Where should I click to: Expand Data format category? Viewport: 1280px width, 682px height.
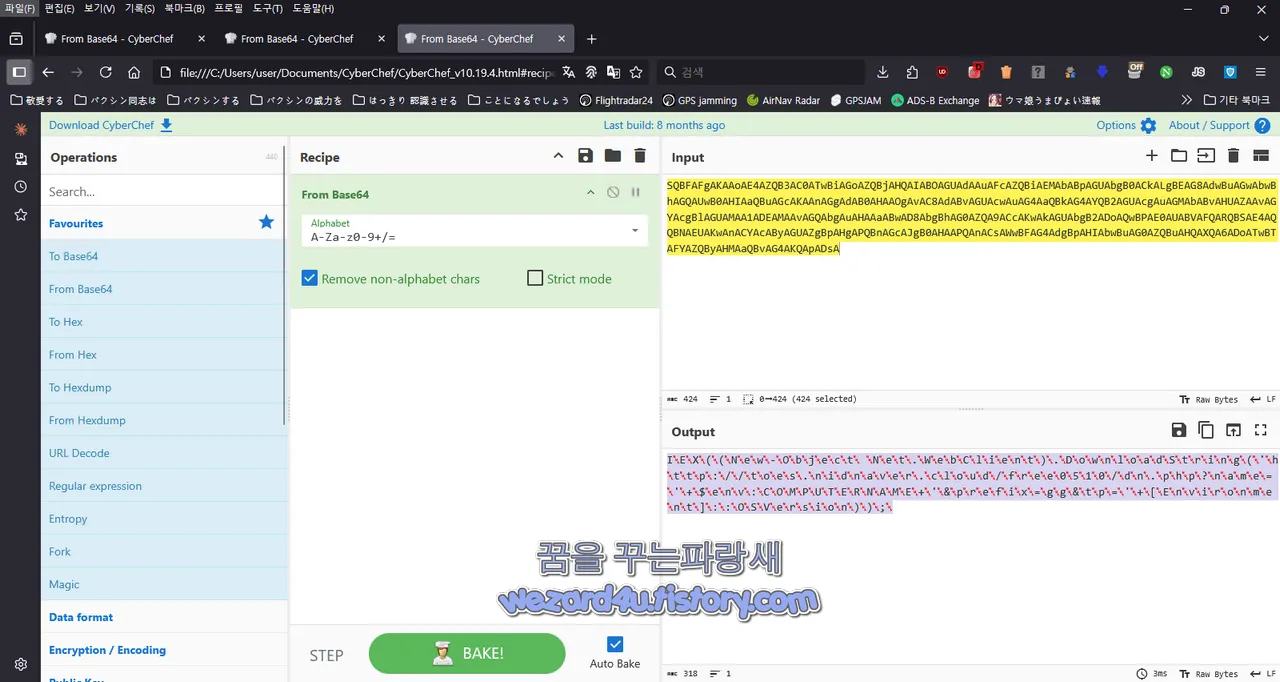click(163, 617)
